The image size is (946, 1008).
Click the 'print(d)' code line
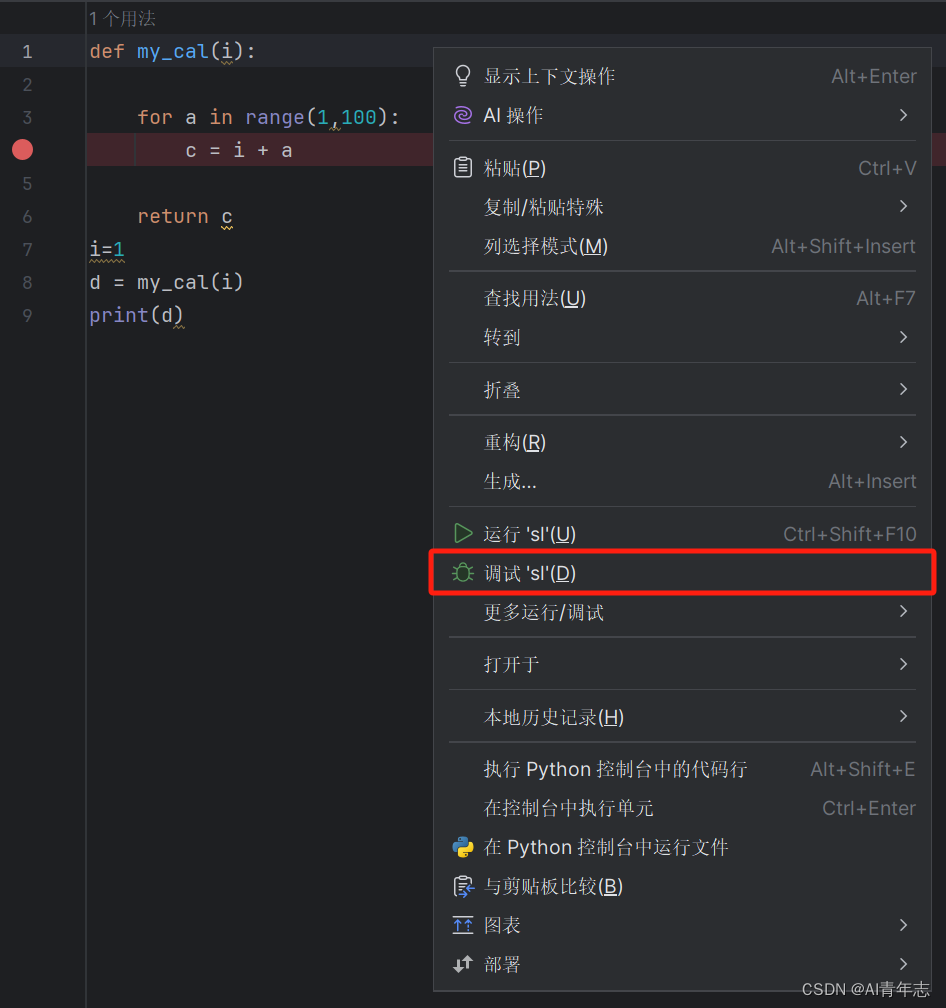tap(136, 315)
